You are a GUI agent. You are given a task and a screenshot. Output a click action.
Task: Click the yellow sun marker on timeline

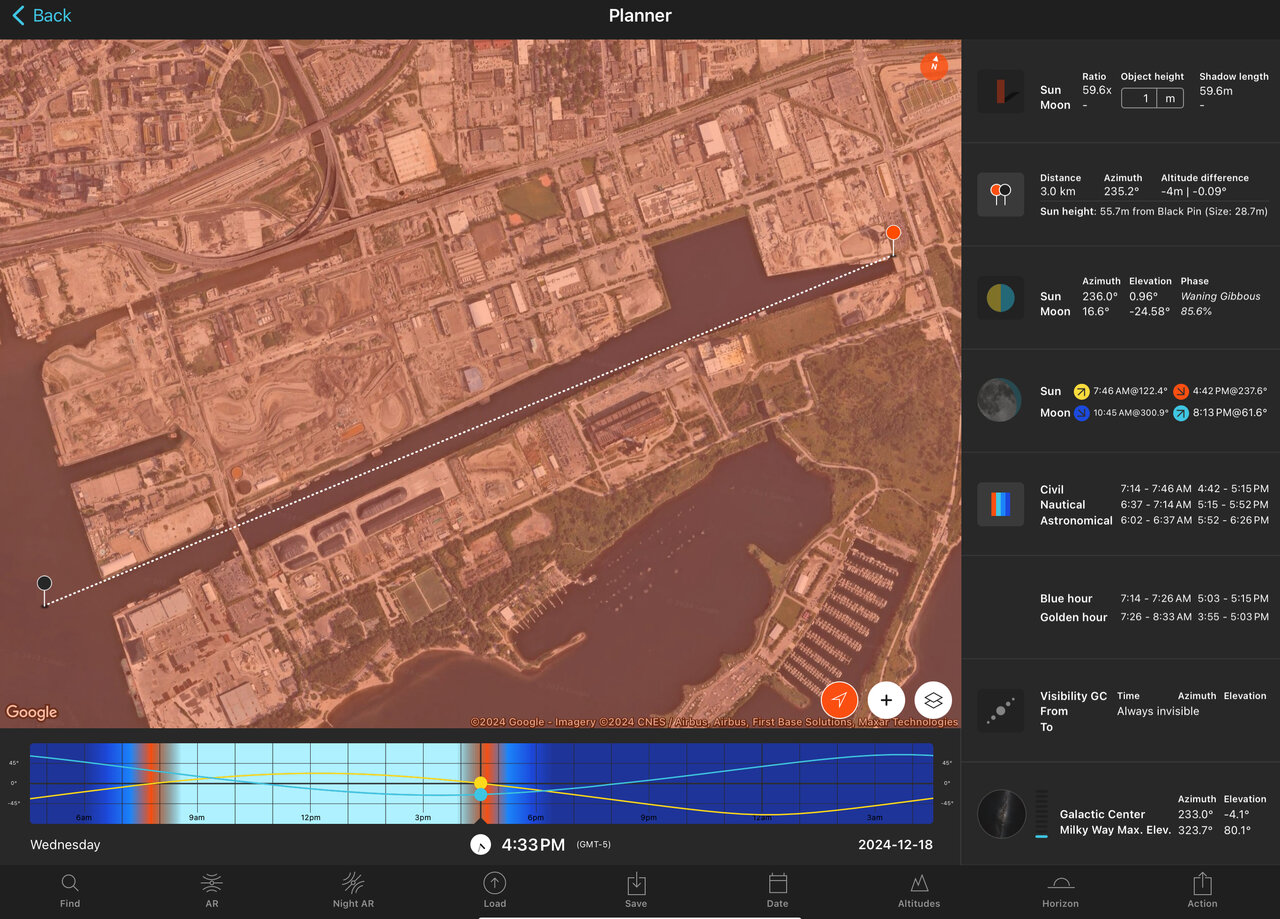pyautogui.click(x=481, y=782)
